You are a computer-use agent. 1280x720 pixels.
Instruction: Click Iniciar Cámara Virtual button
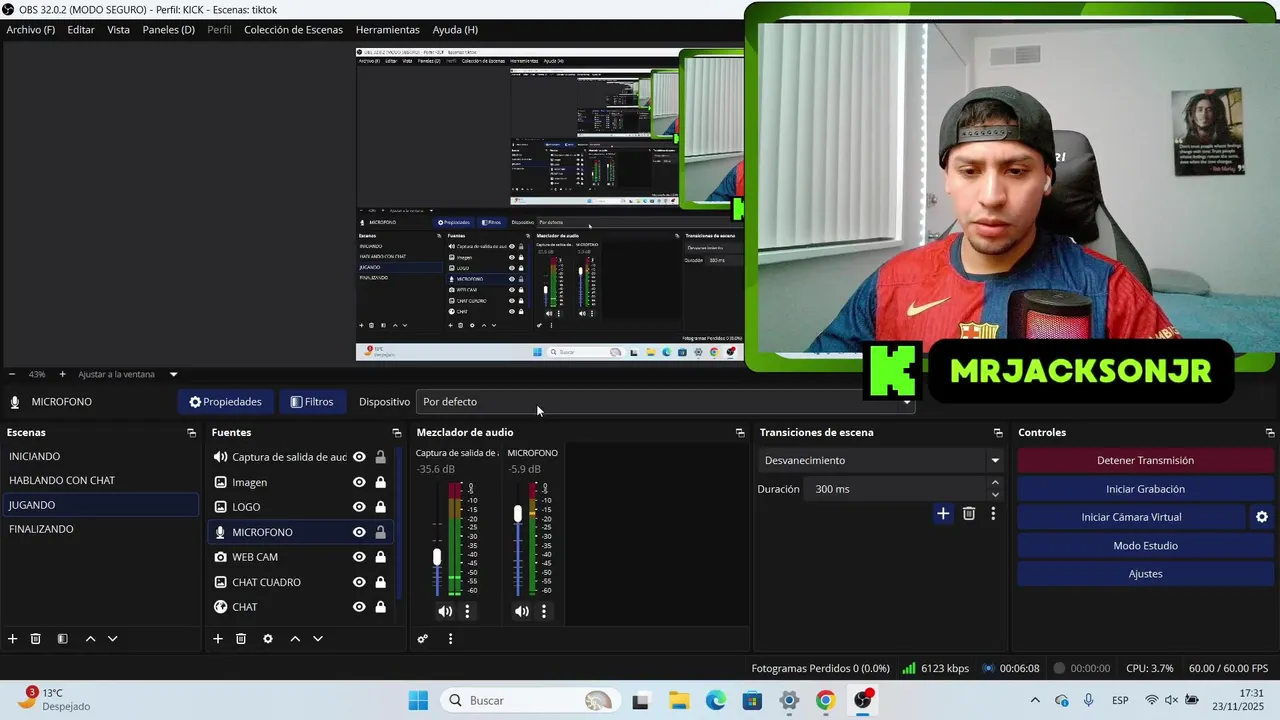tap(1131, 517)
